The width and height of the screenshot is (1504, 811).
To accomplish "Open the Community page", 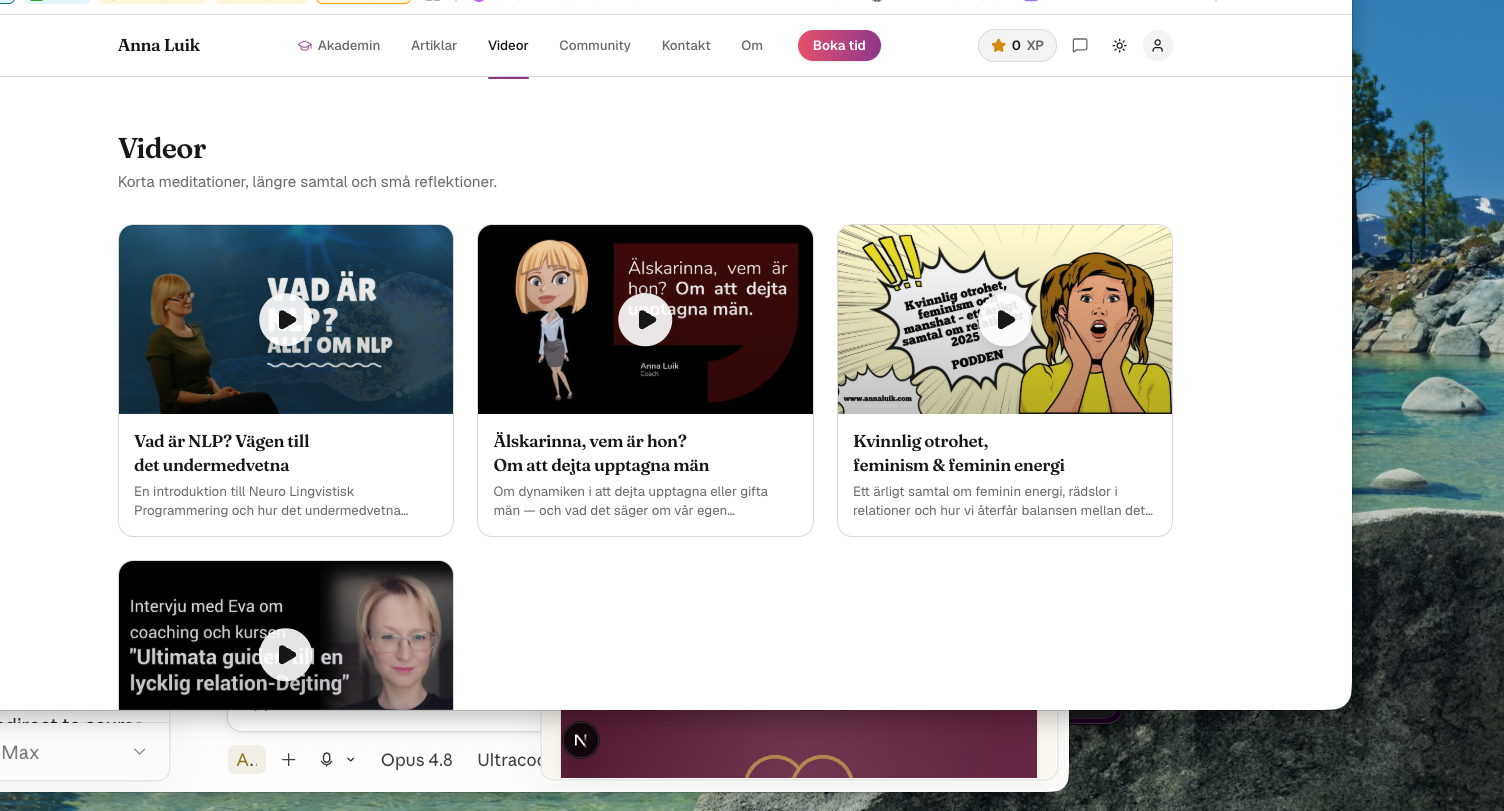I will pyautogui.click(x=595, y=45).
